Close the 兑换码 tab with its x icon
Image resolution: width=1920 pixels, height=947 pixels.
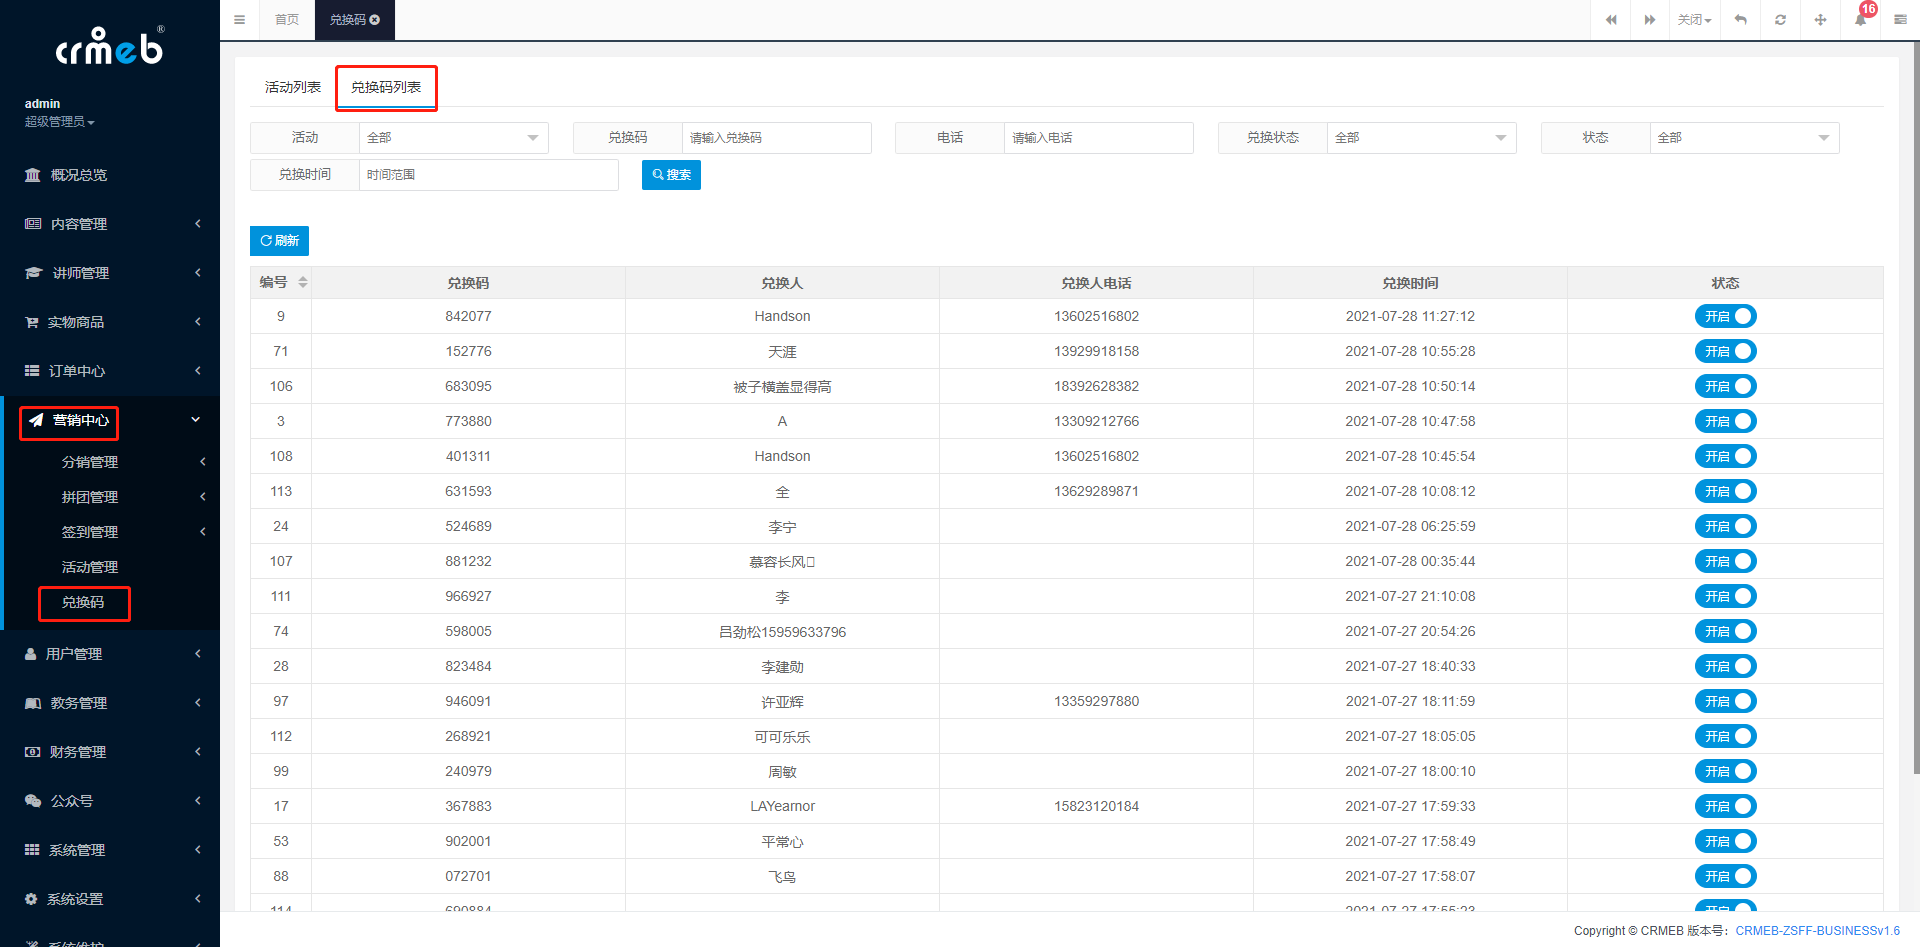point(375,20)
